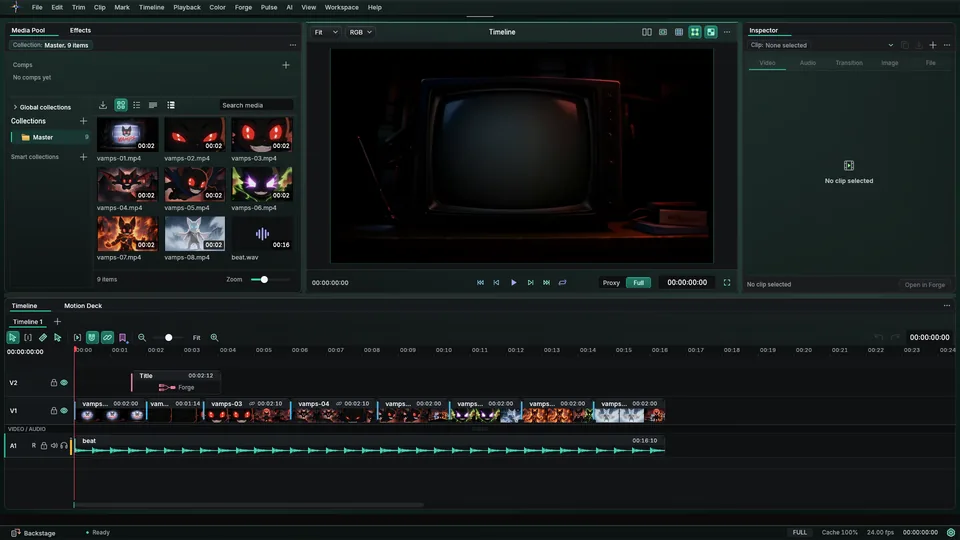Lock the A1 audio track
960x540 pixels.
[44, 446]
